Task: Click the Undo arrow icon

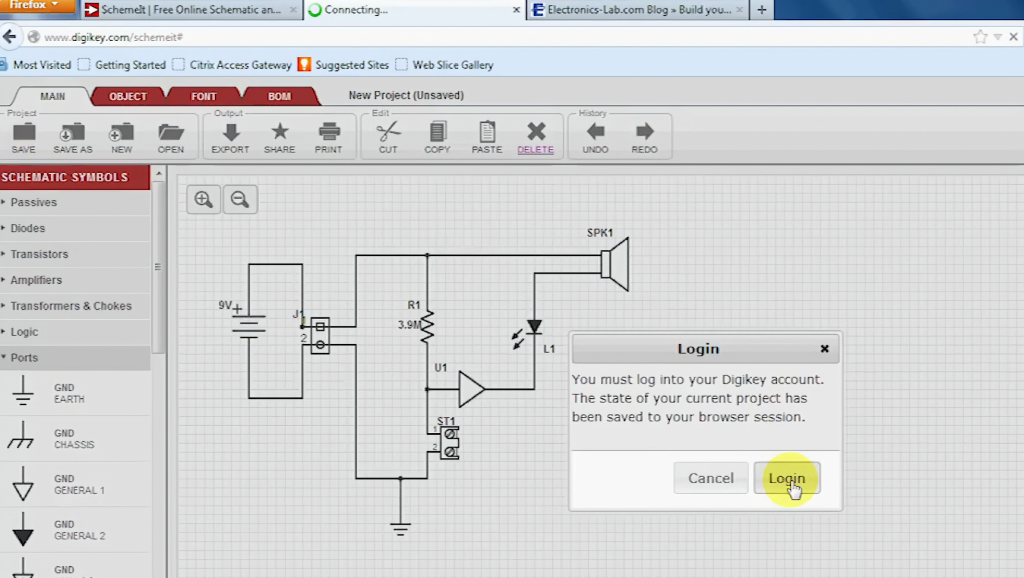Action: tap(595, 132)
